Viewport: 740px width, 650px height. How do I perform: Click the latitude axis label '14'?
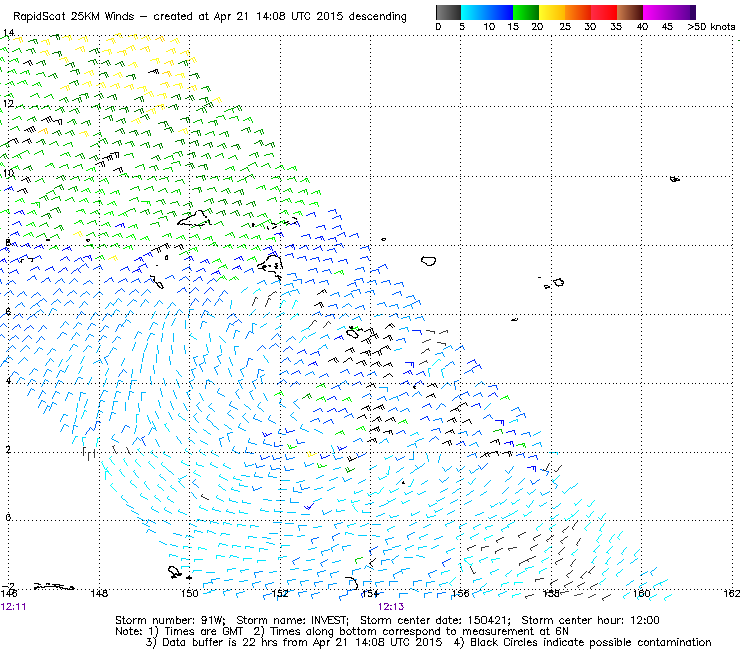point(8,33)
